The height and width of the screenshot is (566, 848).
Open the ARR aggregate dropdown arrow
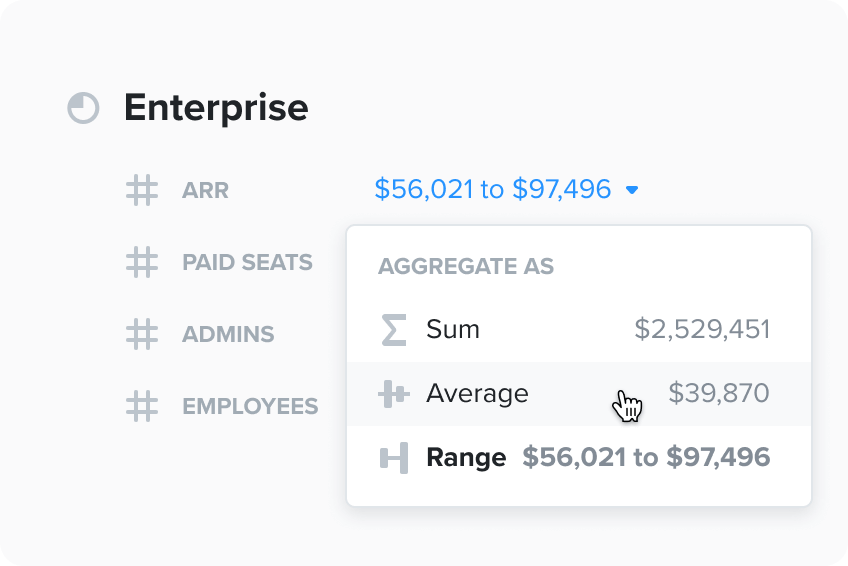click(x=632, y=190)
